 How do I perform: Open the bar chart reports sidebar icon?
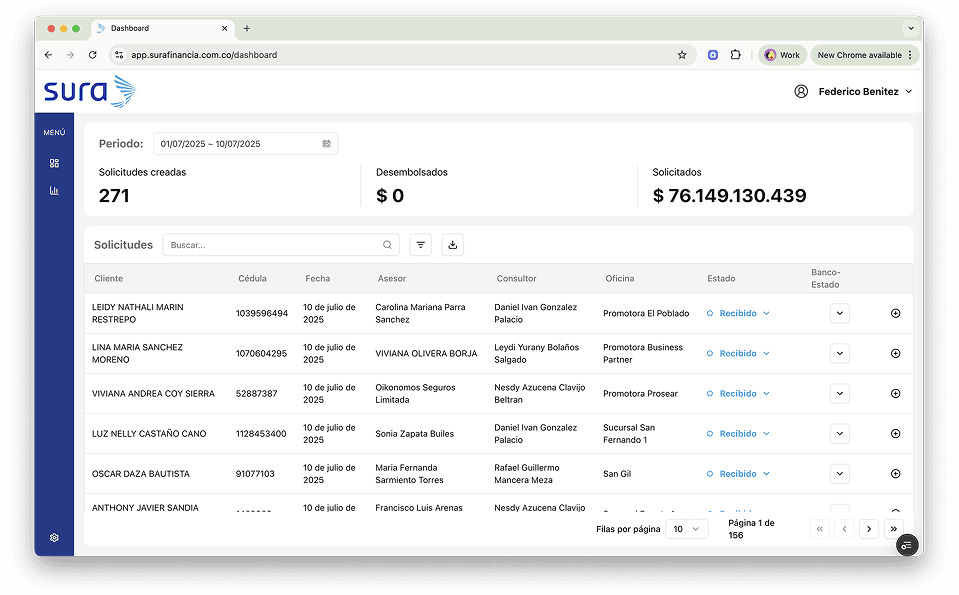tap(54, 190)
